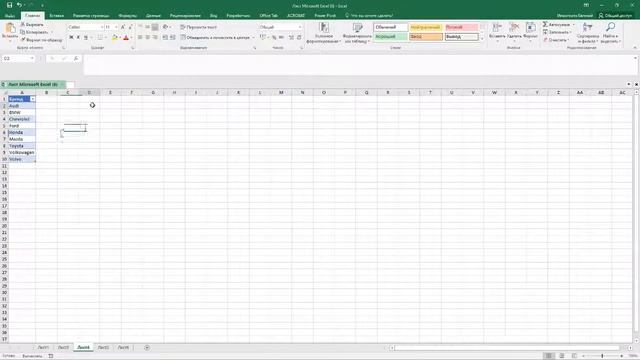Open Sort and Filter menu
Screen dimensions: 640x360
click(588, 33)
